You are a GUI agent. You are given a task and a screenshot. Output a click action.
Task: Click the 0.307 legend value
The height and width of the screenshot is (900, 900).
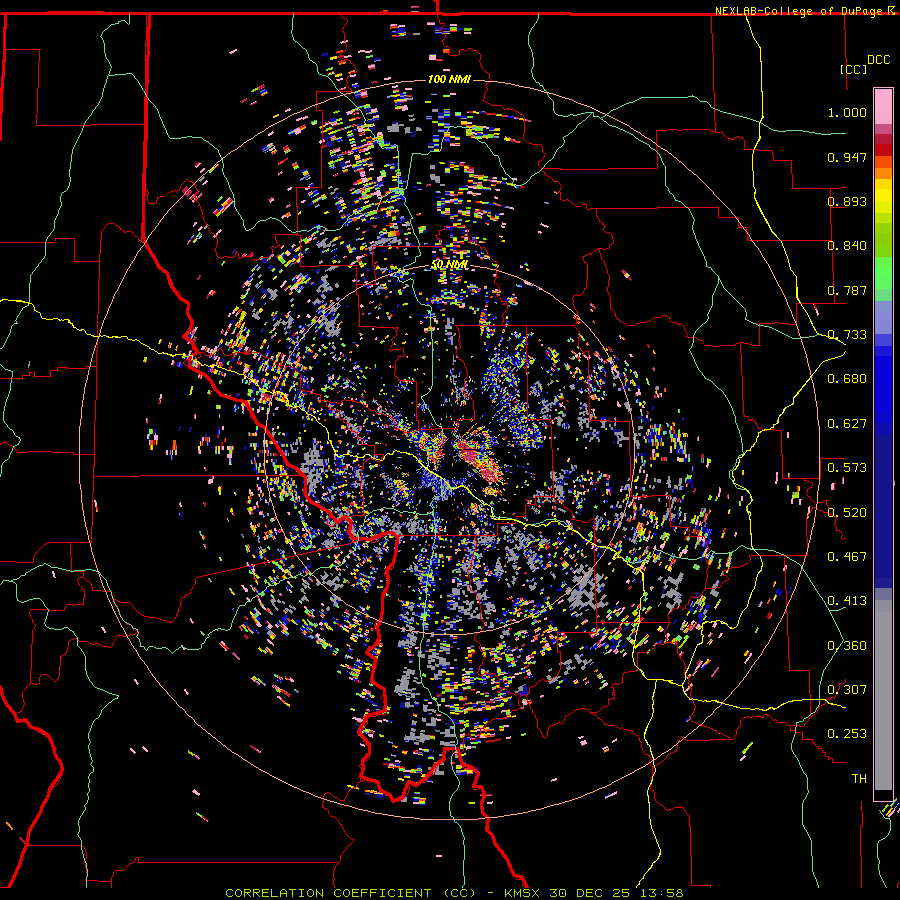pyautogui.click(x=847, y=689)
